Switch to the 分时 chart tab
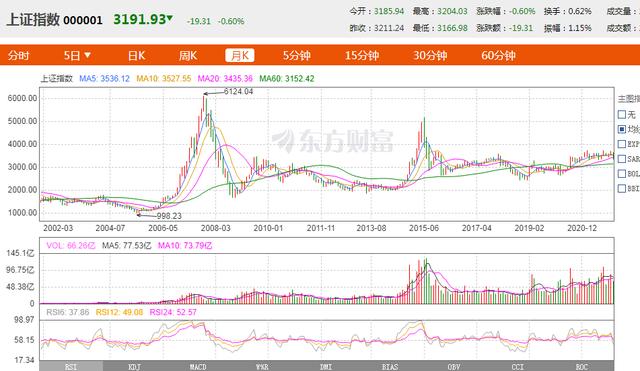This screenshot has height=371, width=640. 18,56
